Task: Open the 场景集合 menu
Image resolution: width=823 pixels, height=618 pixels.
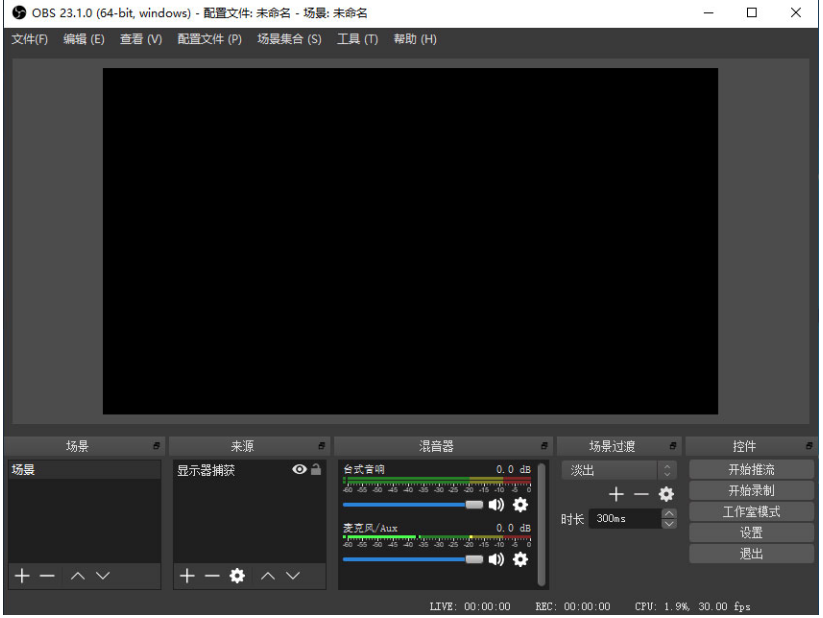Action: click(289, 39)
